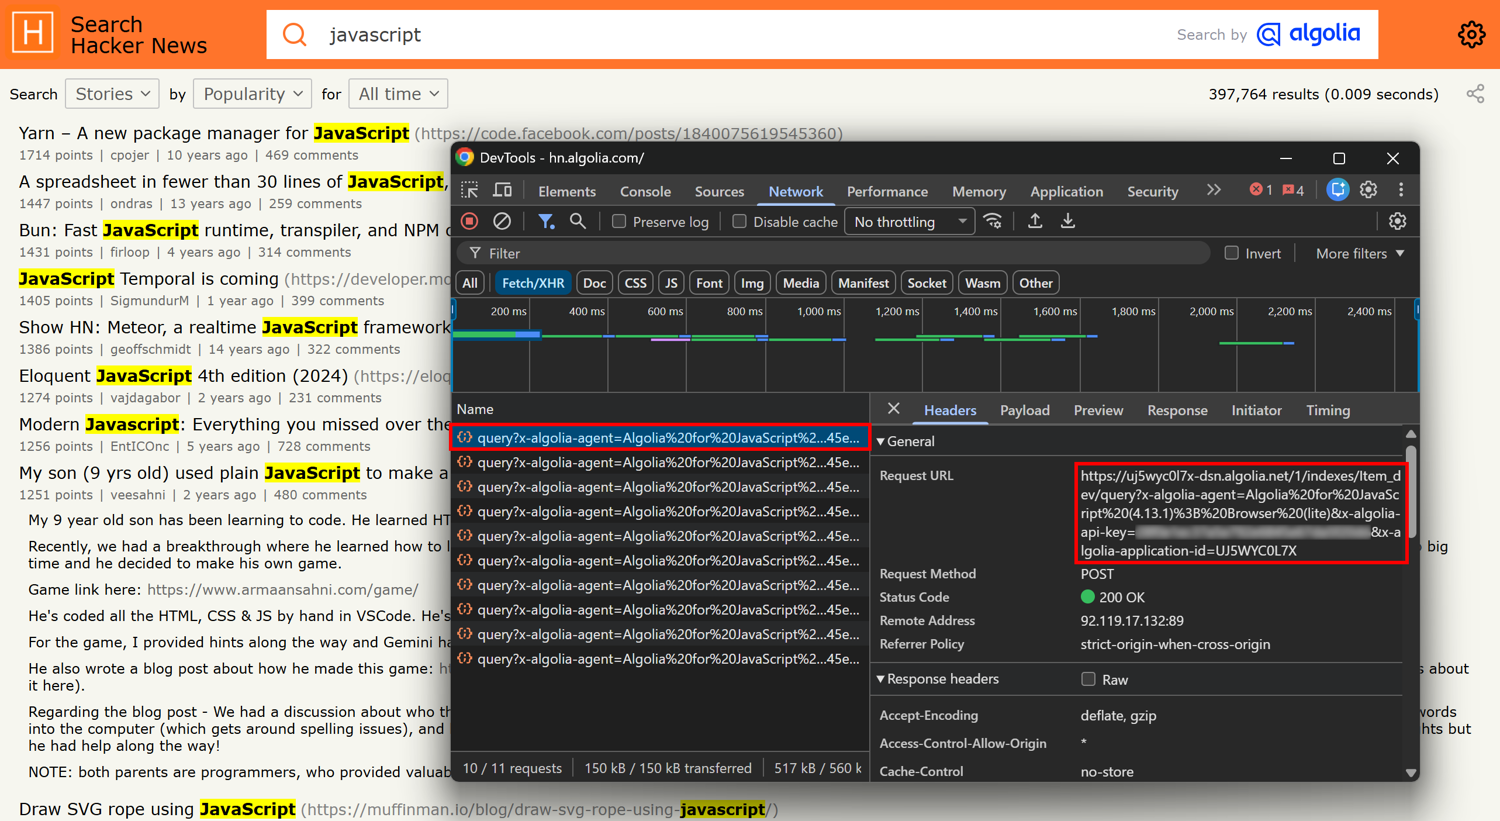Click the red error count badge
The image size is (1500, 821).
tap(1260, 190)
